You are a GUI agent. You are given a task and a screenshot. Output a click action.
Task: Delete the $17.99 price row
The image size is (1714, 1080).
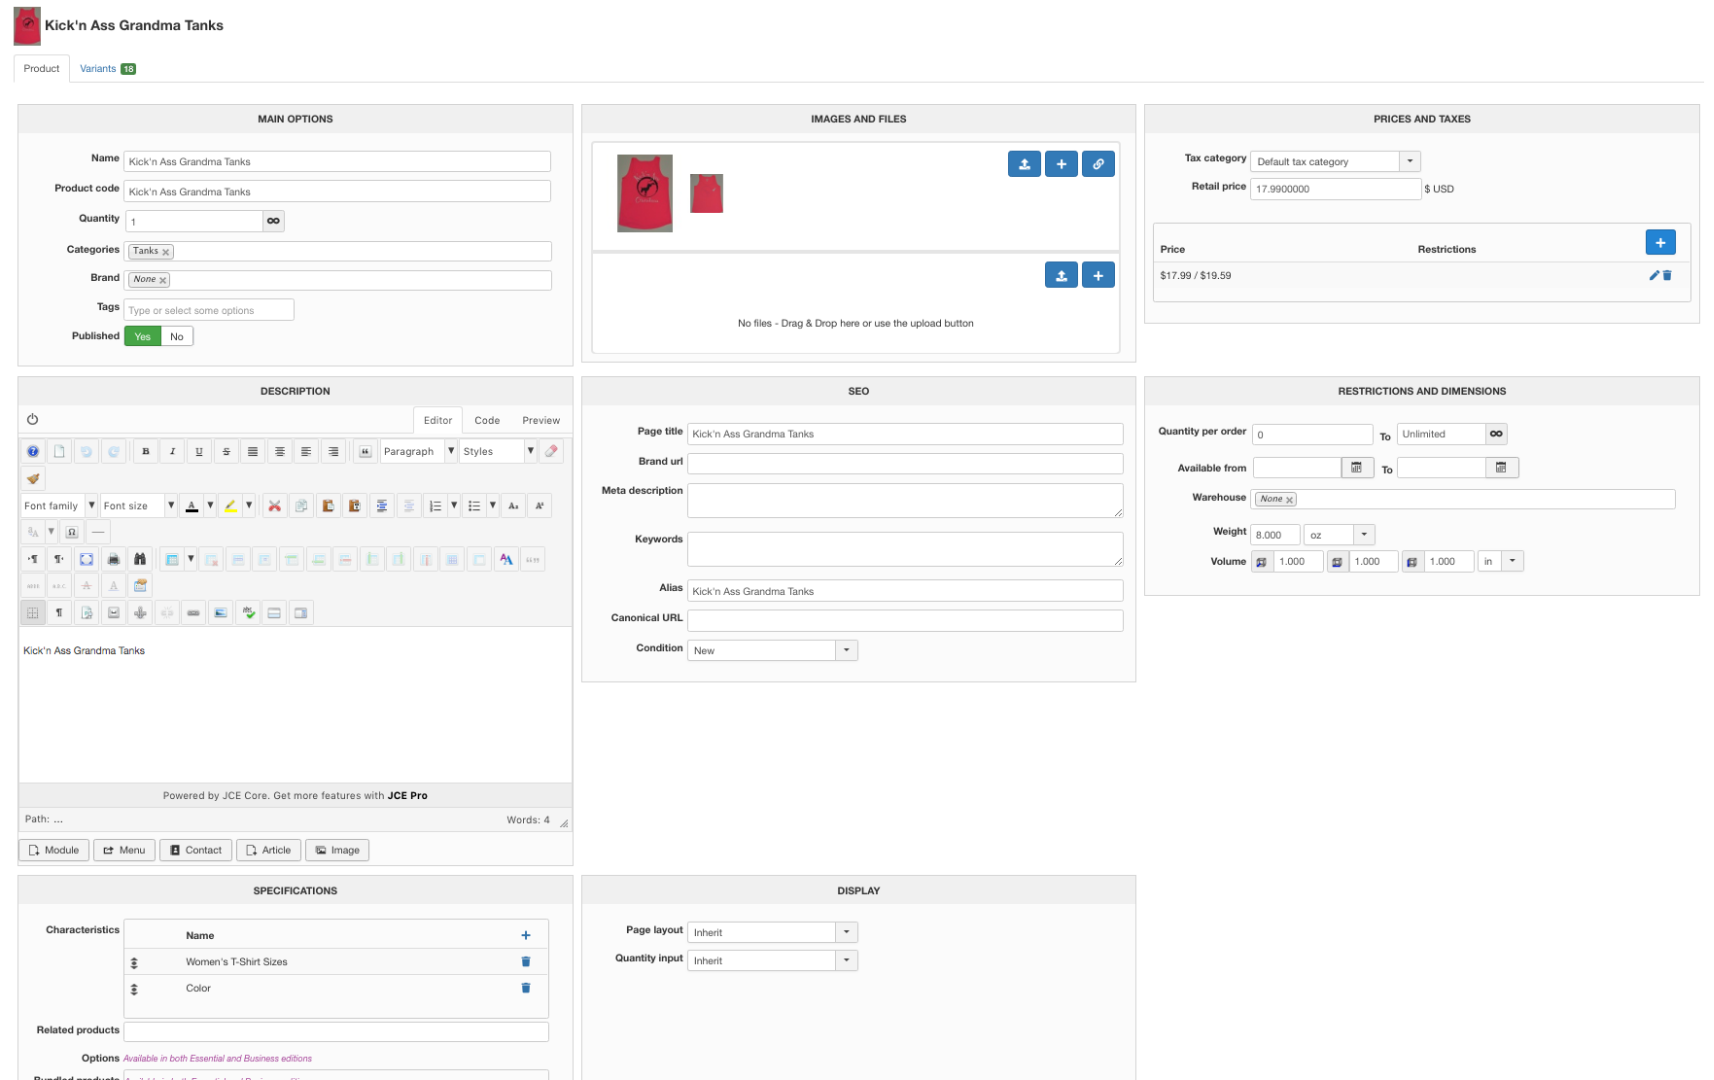[x=1667, y=276]
